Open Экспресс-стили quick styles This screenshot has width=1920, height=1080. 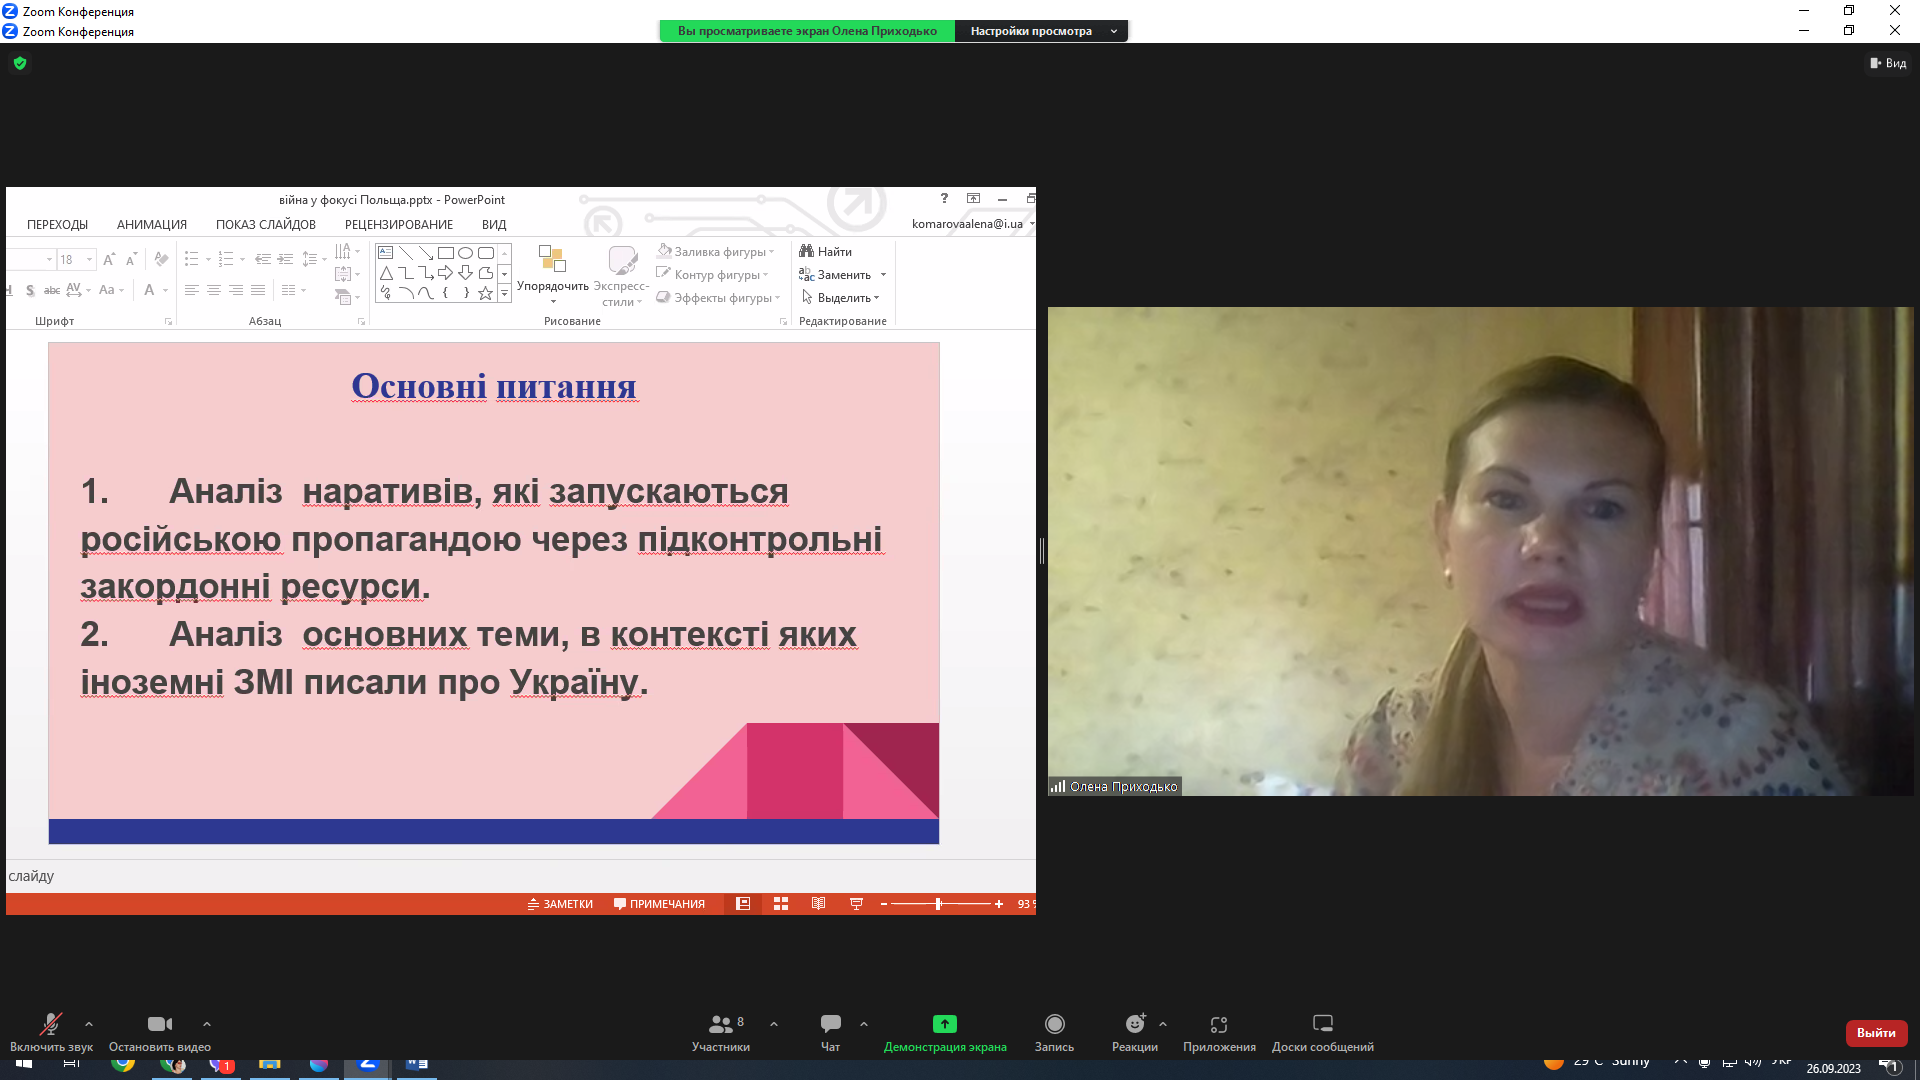tap(622, 274)
